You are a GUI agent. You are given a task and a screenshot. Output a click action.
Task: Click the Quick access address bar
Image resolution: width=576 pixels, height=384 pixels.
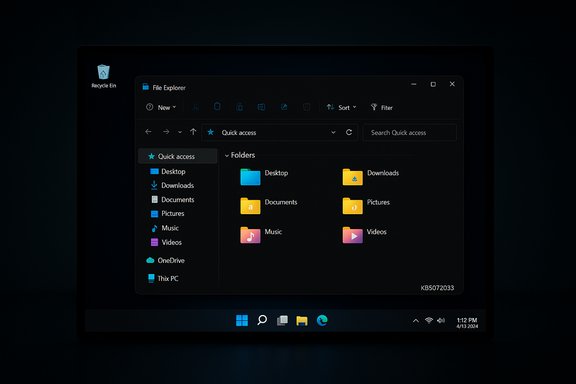pos(280,132)
